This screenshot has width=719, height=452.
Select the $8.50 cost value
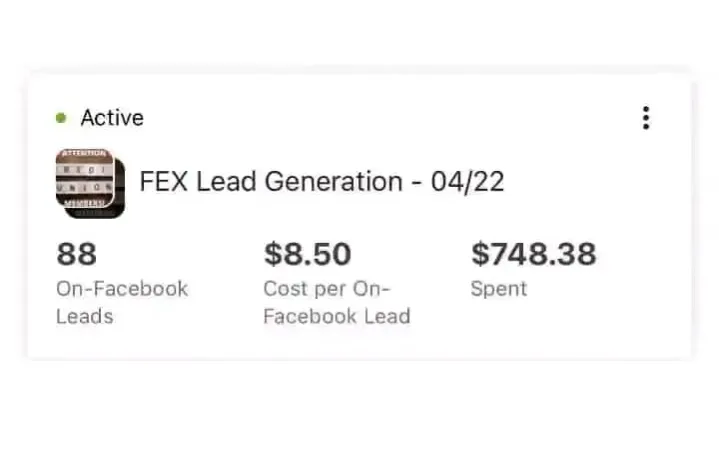coord(307,254)
